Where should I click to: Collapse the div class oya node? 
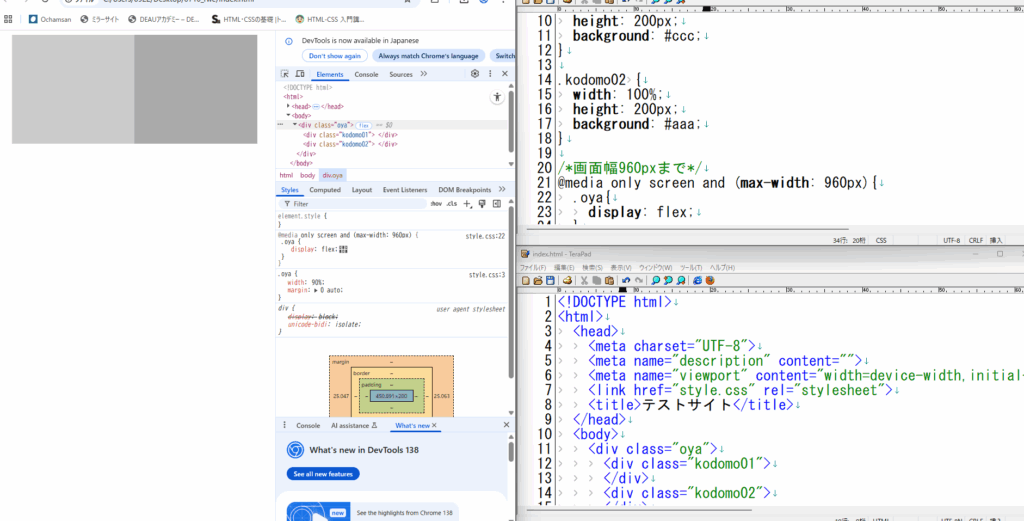tap(295, 125)
